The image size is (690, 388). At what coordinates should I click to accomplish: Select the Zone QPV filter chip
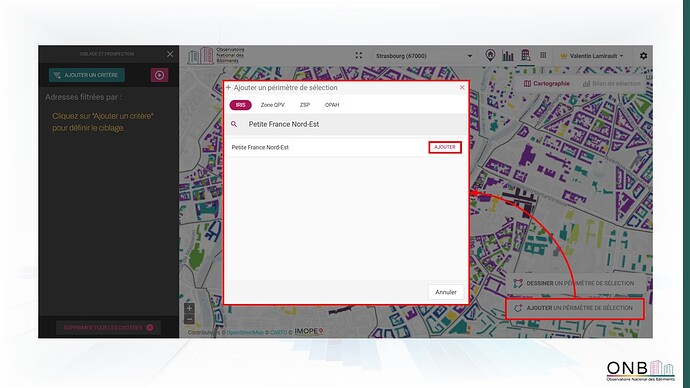pos(272,105)
